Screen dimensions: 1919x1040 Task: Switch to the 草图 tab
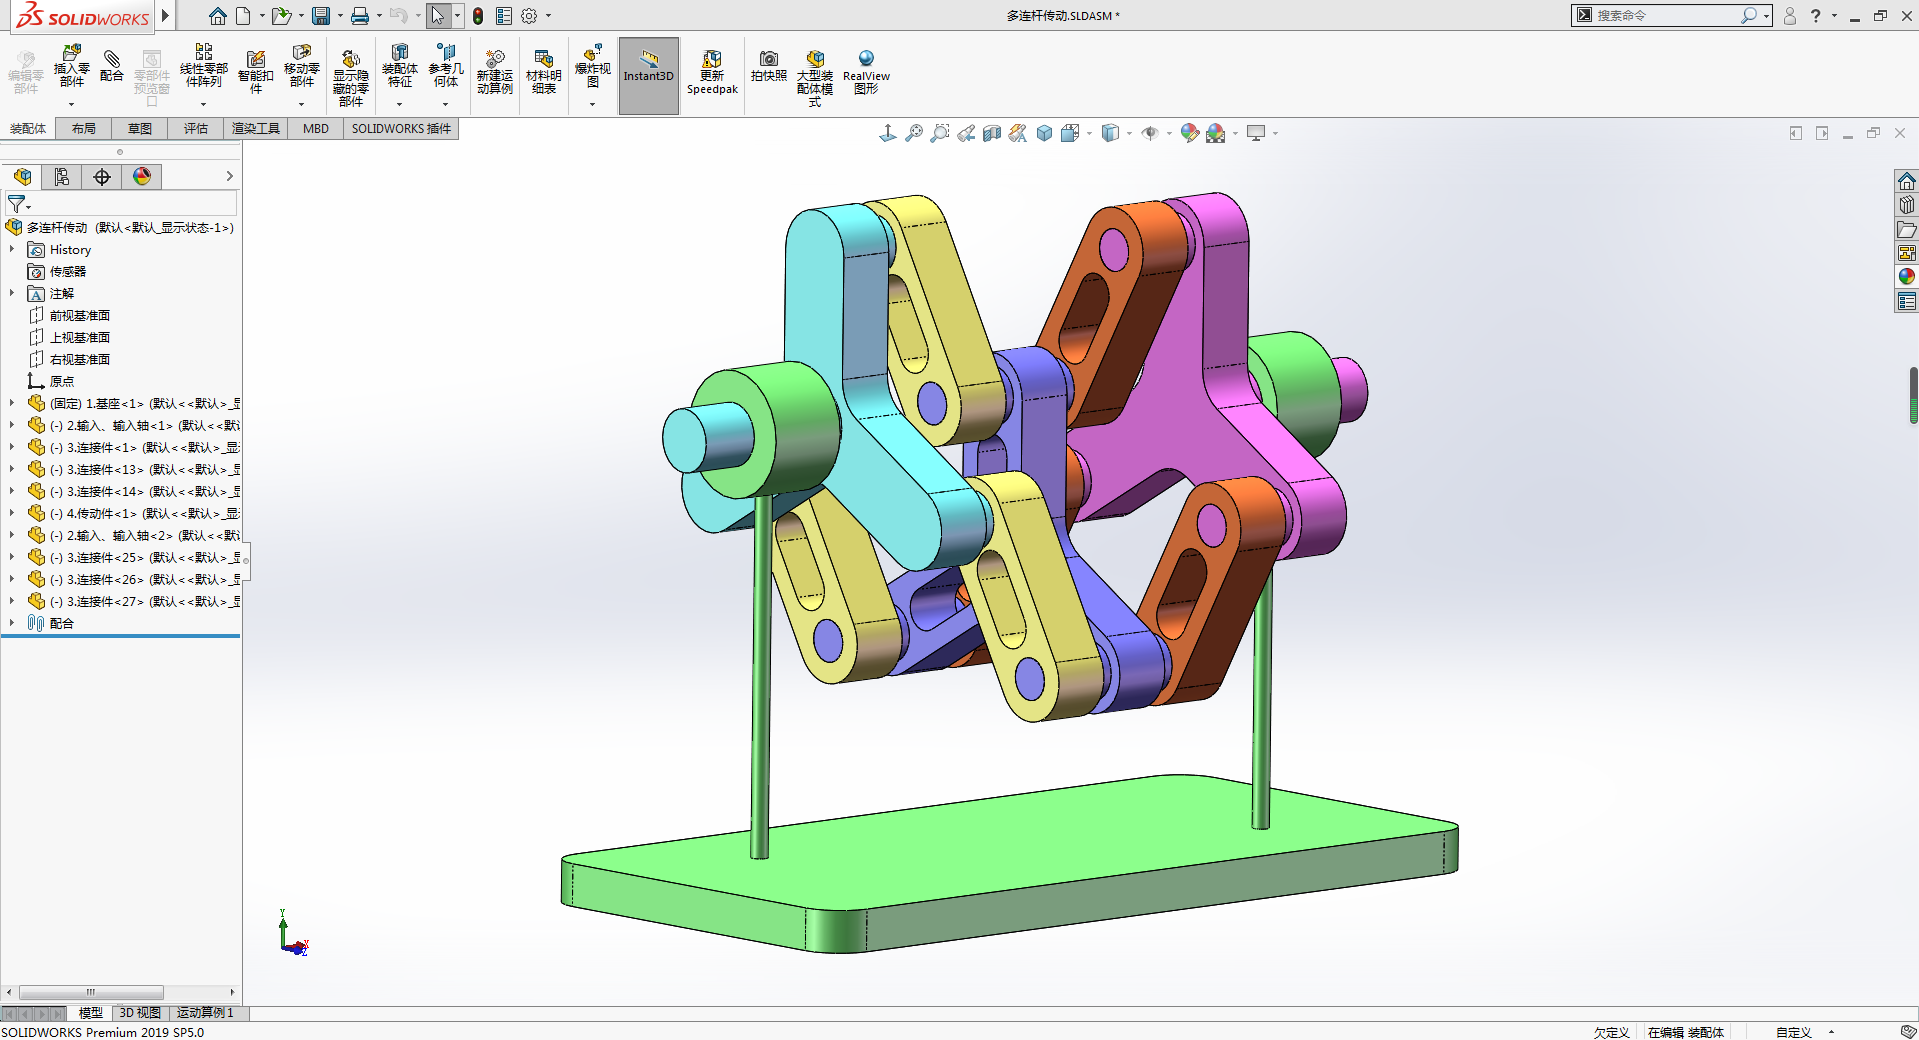coord(140,129)
